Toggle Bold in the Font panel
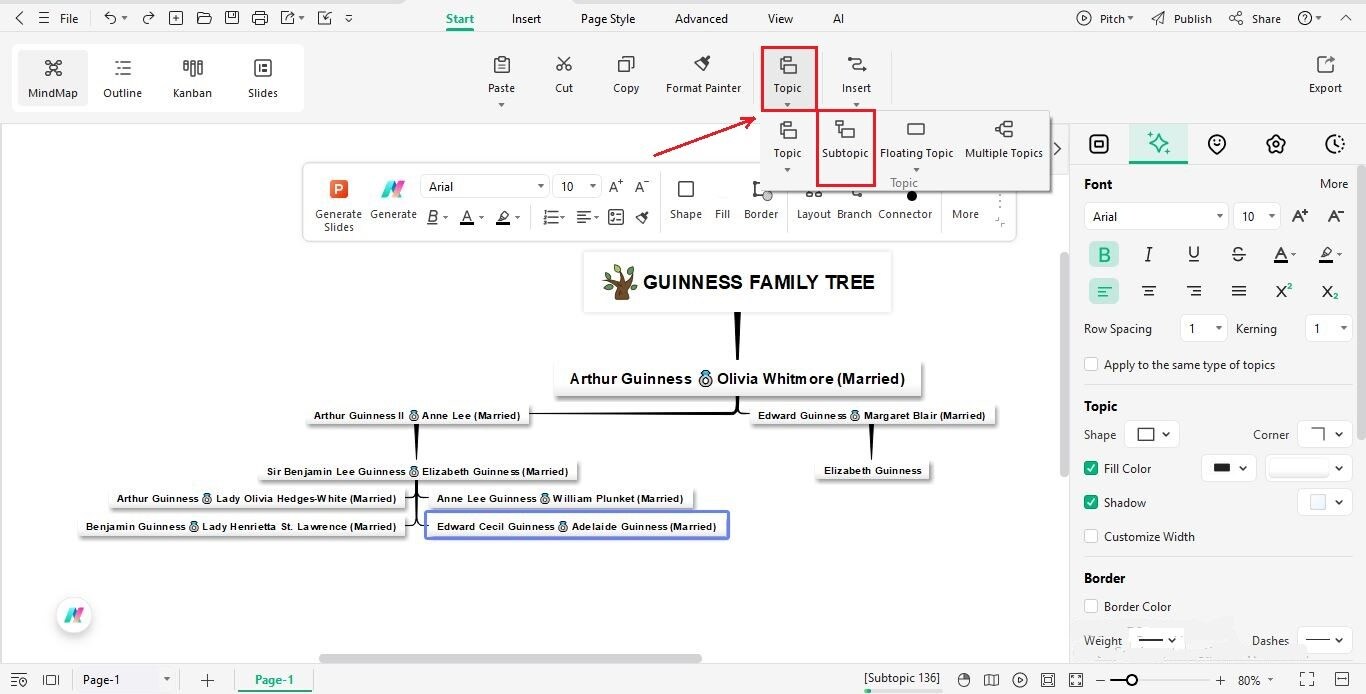 click(x=1104, y=254)
